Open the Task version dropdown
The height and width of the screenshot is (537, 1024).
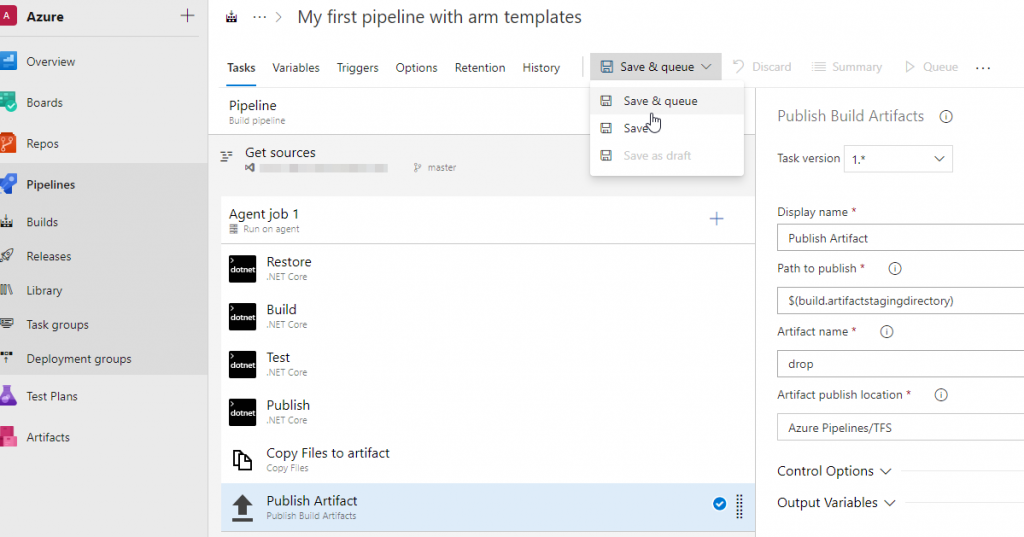pyautogui.click(x=898, y=159)
